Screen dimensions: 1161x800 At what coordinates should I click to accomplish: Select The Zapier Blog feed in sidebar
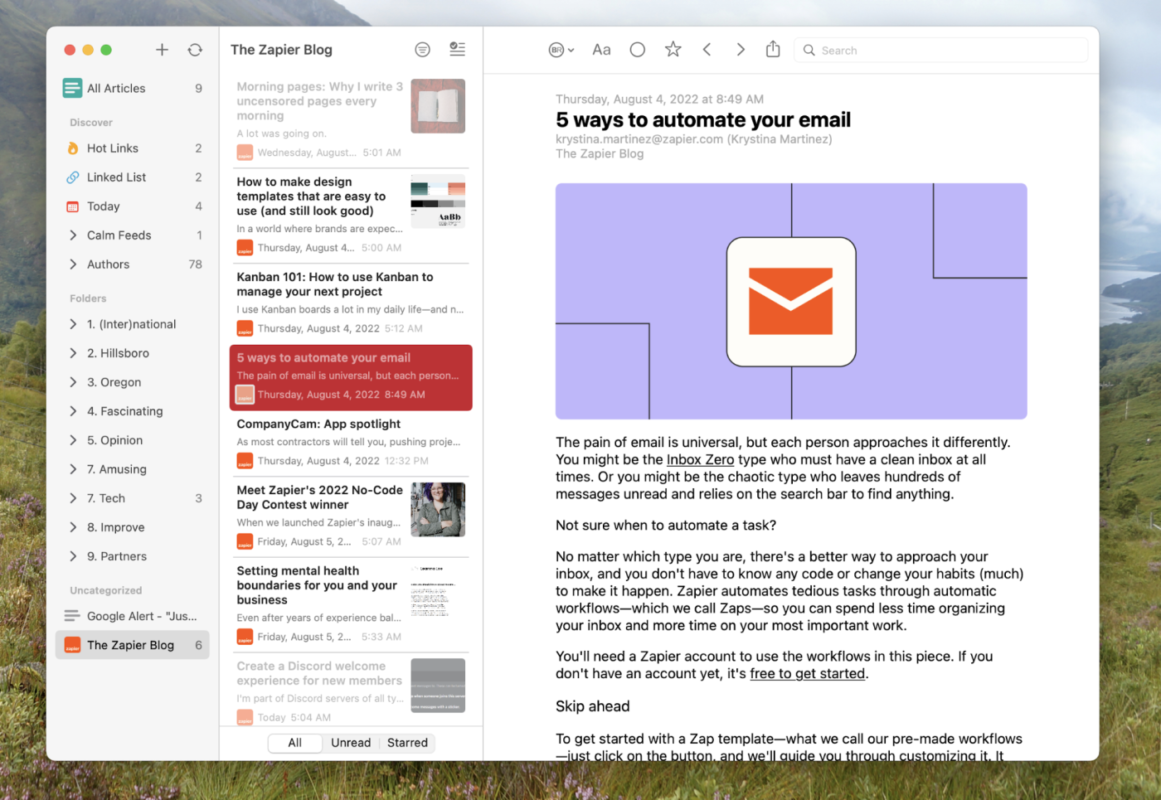133,644
